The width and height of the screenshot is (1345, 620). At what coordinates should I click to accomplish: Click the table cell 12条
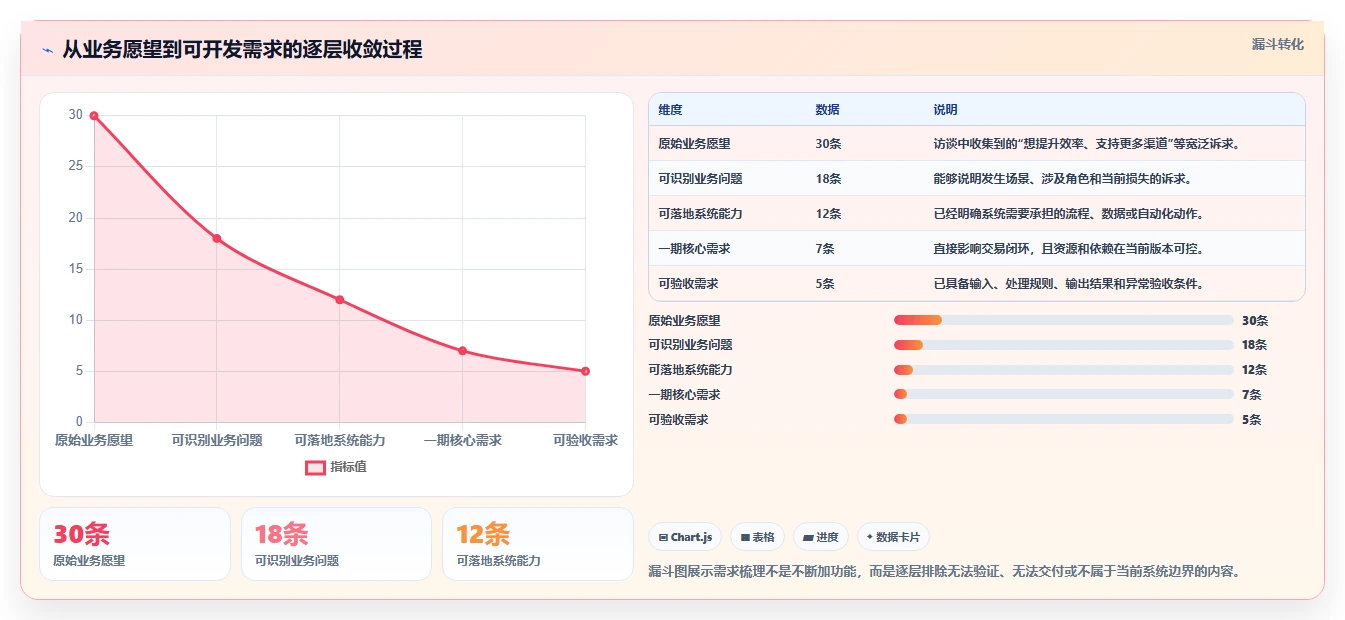pos(828,214)
